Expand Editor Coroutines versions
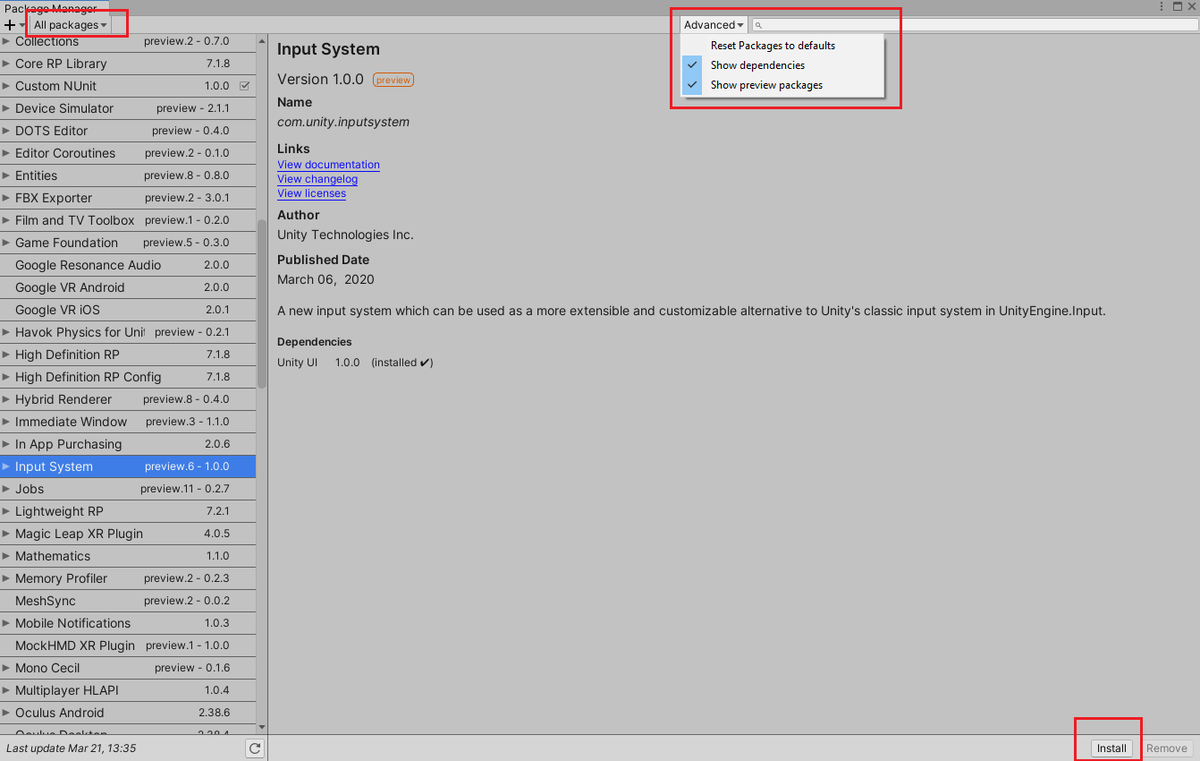The image size is (1200, 761). [6, 153]
